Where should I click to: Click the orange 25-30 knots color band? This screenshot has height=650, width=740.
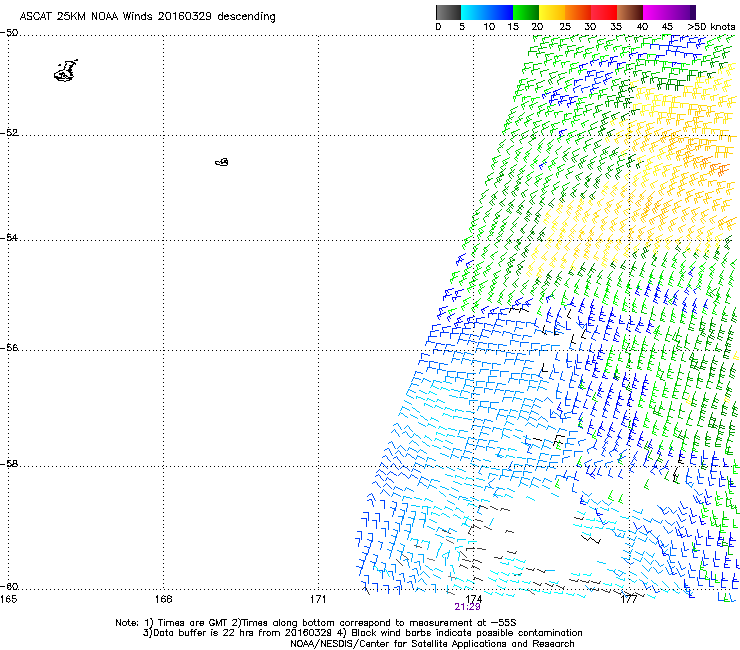click(x=578, y=12)
